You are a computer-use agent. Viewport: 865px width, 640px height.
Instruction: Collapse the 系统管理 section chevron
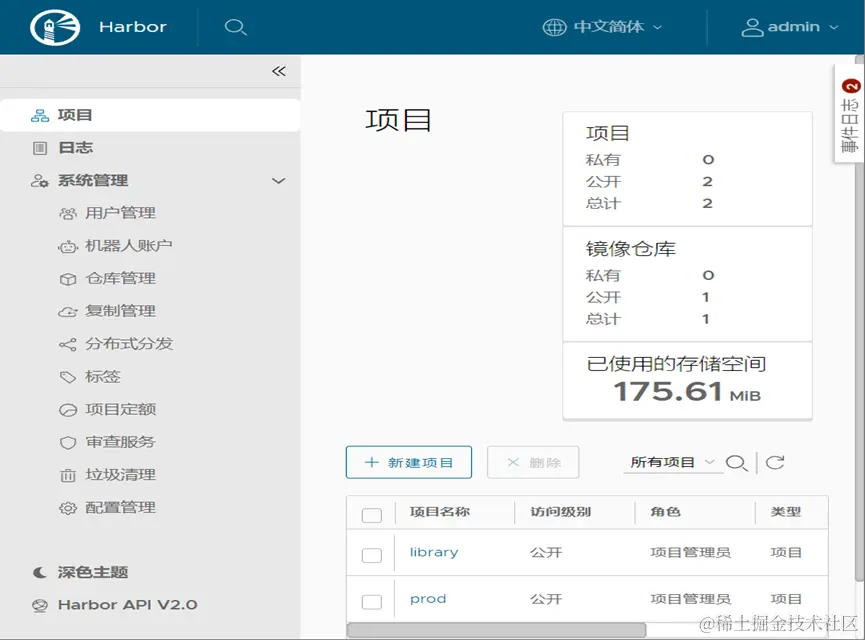(x=279, y=181)
